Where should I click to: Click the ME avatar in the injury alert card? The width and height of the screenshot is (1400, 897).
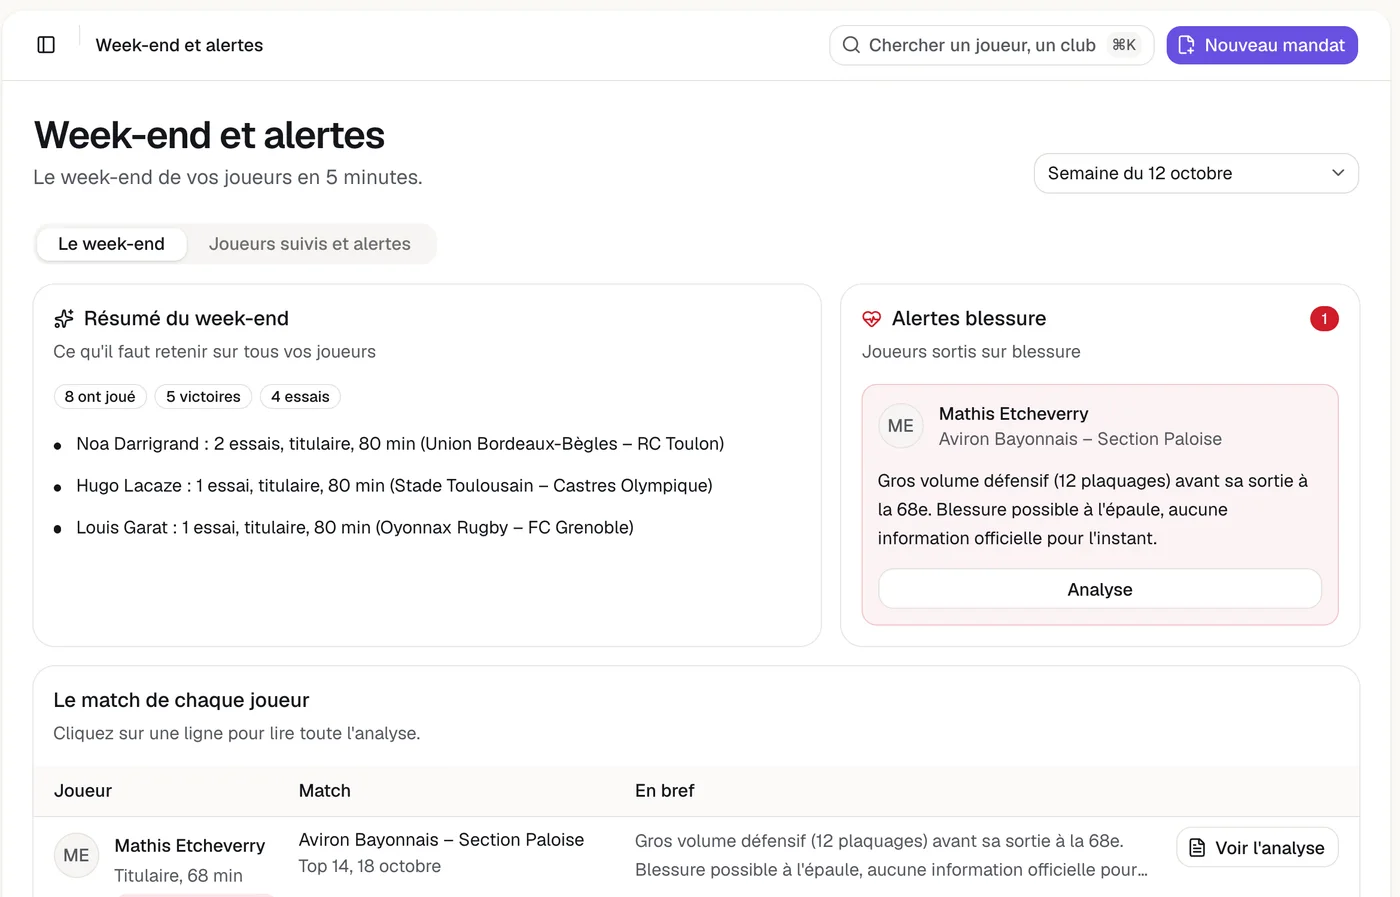coord(900,426)
